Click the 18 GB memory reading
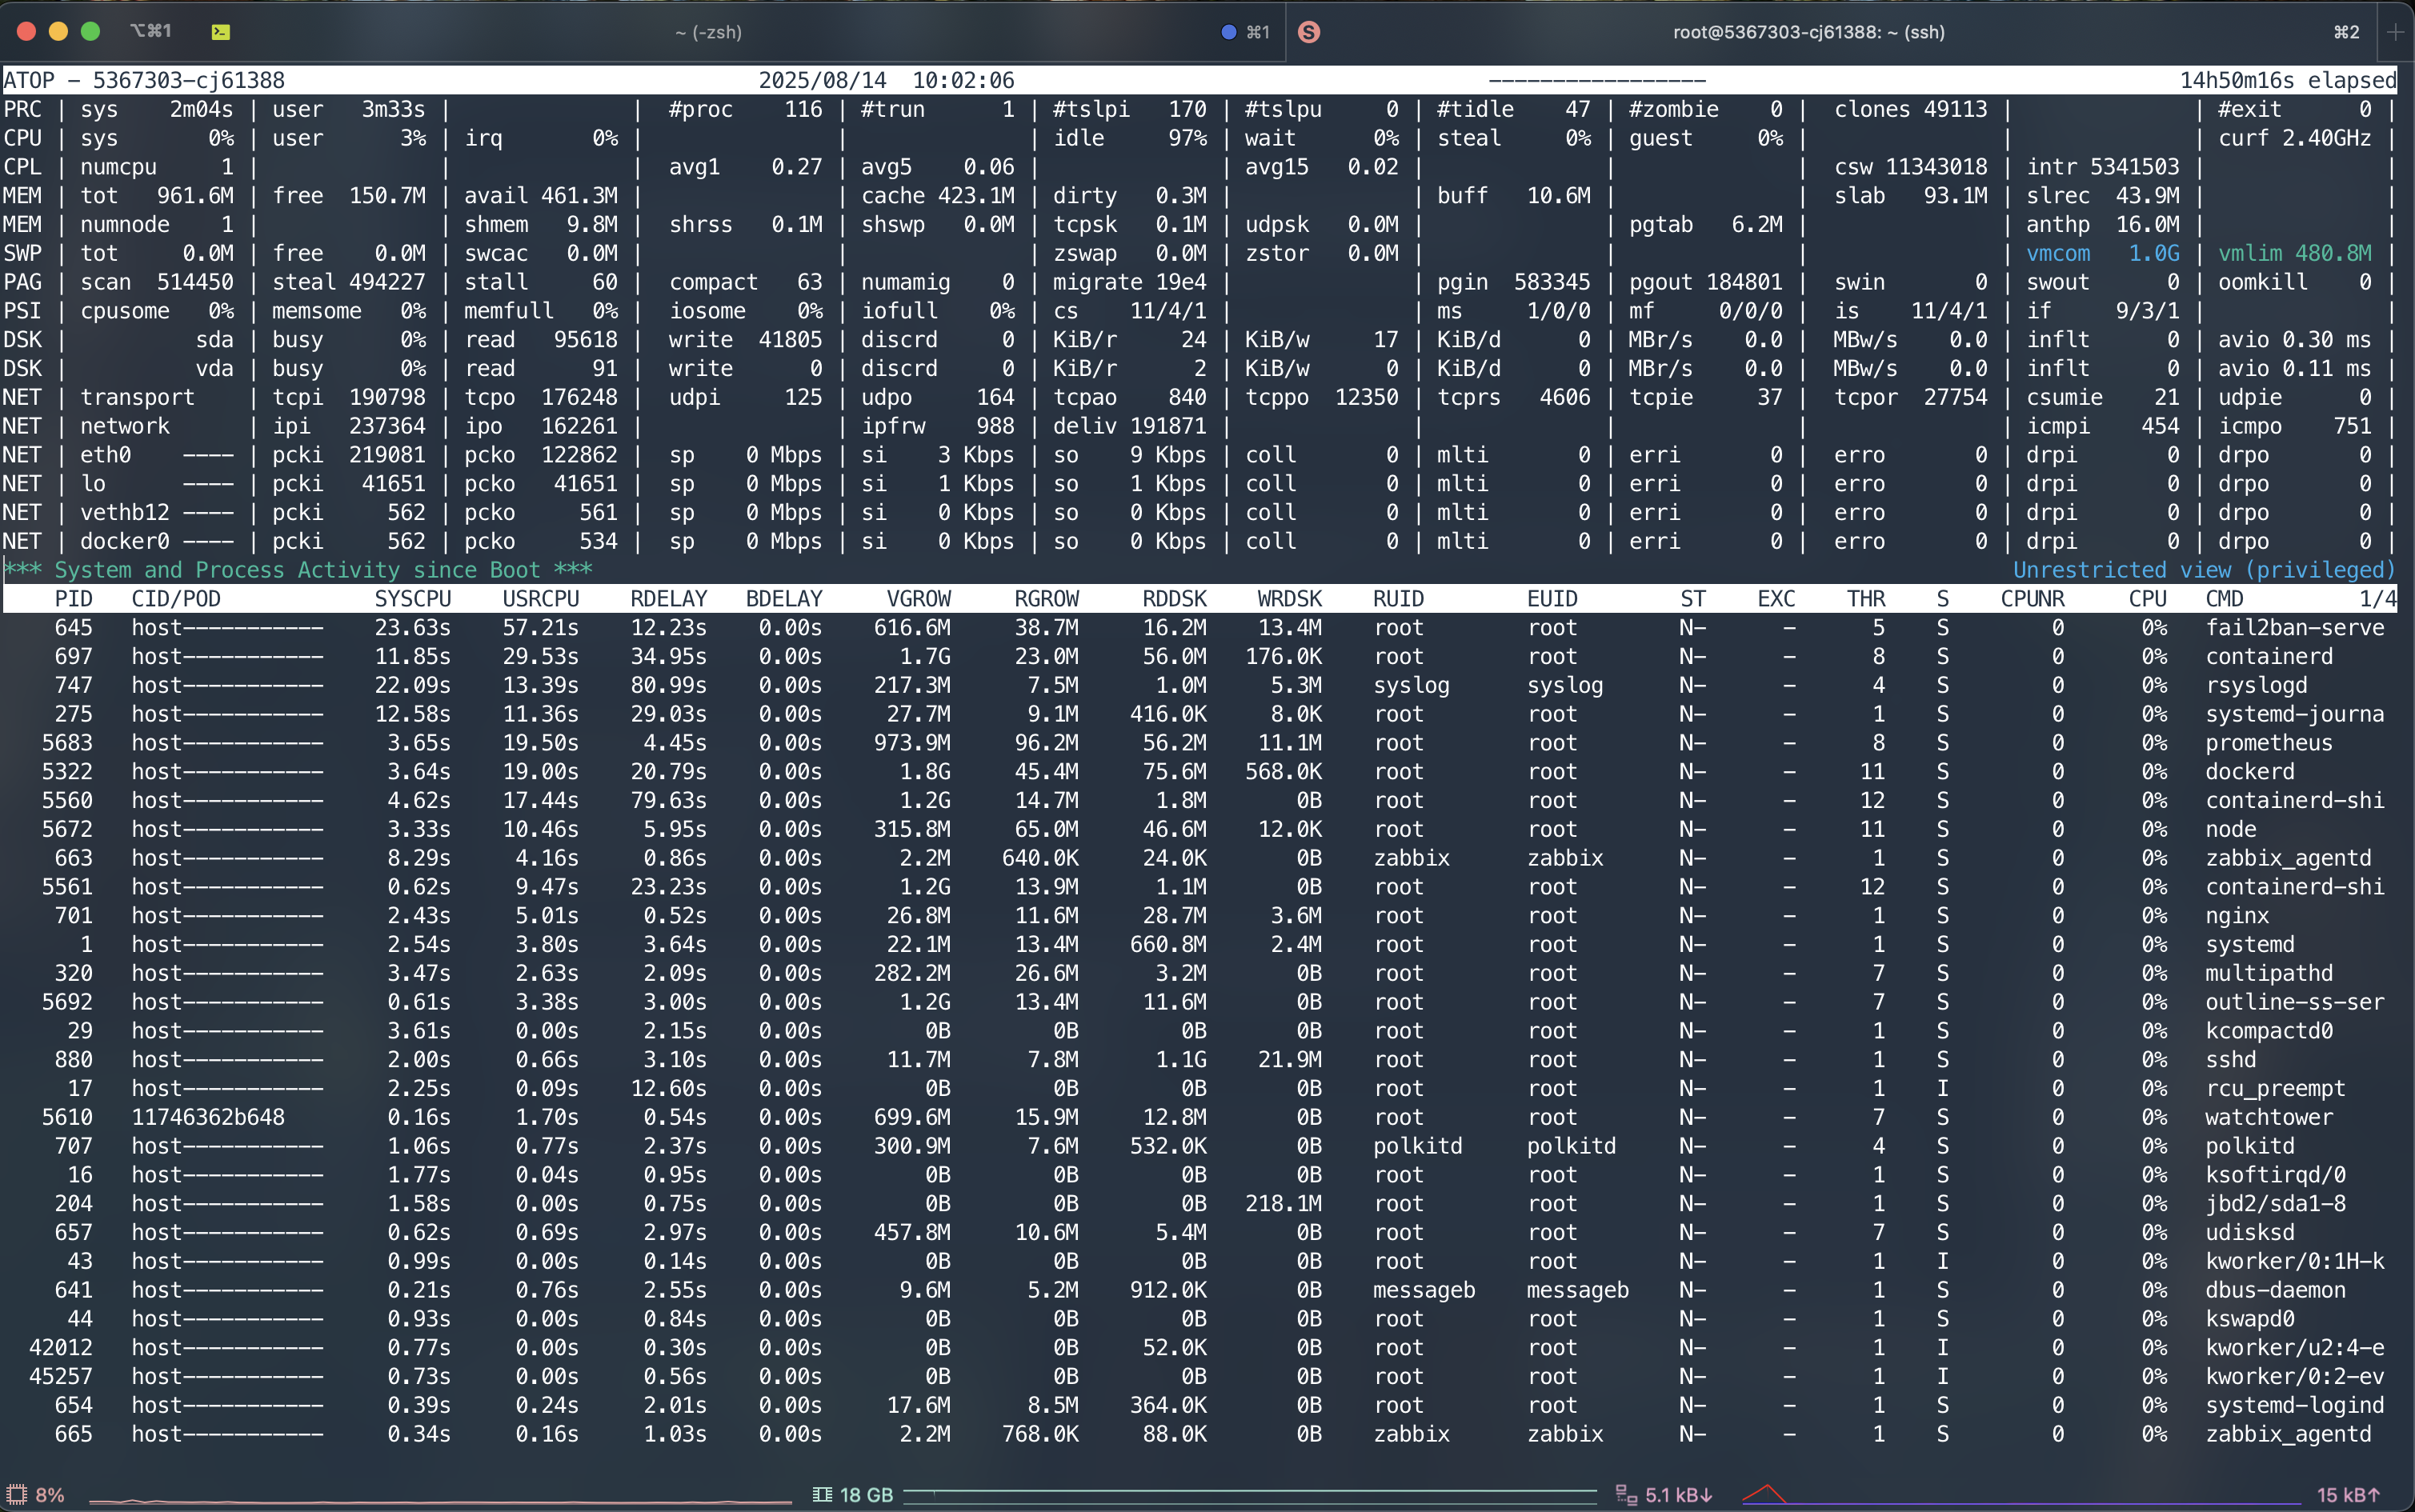Image resolution: width=2415 pixels, height=1512 pixels. click(866, 1494)
